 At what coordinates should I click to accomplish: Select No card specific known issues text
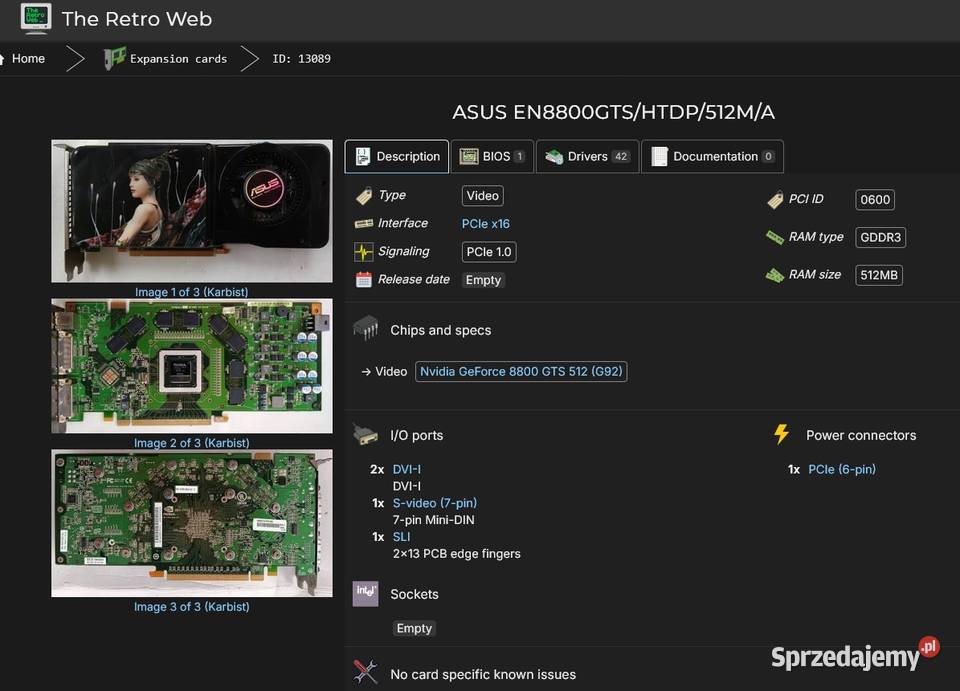(x=483, y=674)
